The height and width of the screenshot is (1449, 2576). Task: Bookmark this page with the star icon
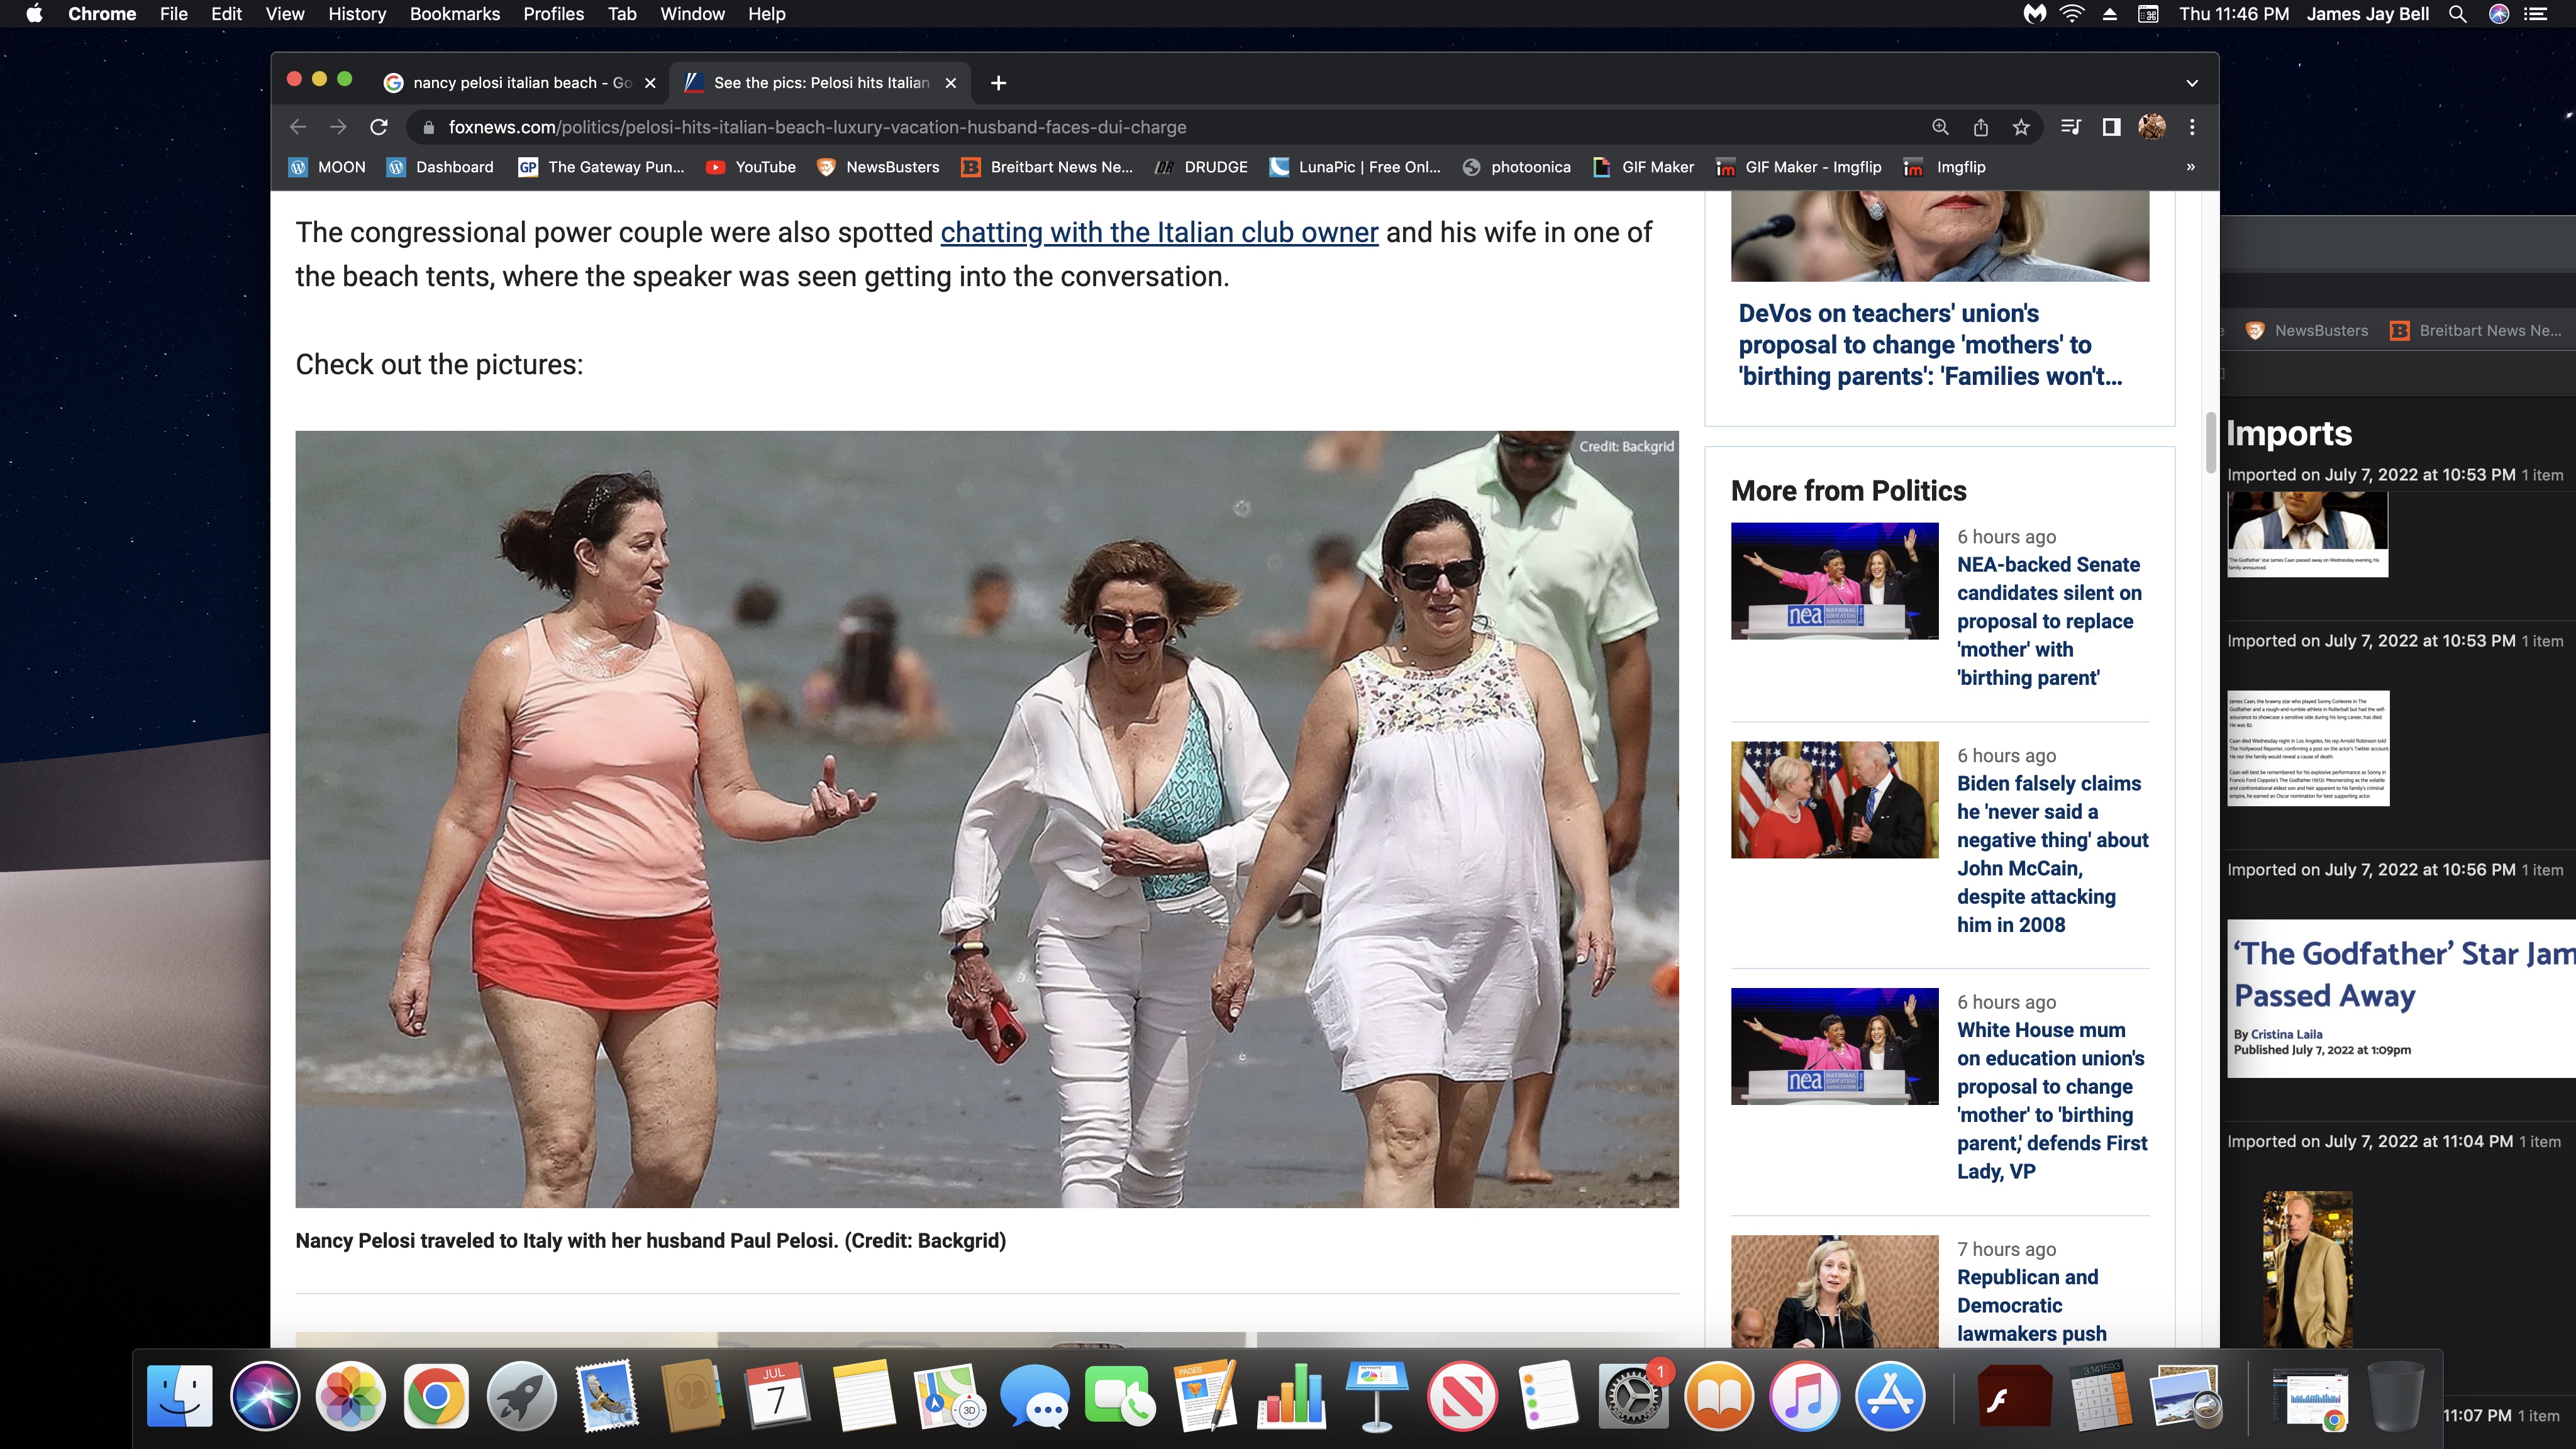click(2021, 127)
